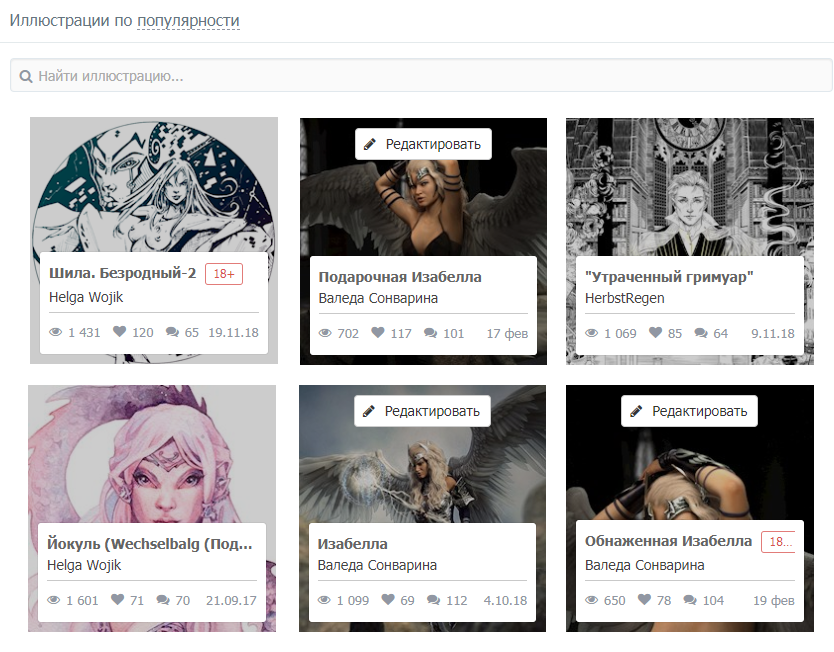Click views eye icon on "Утраченный гримуар" card
834x652 pixels.
(x=591, y=333)
